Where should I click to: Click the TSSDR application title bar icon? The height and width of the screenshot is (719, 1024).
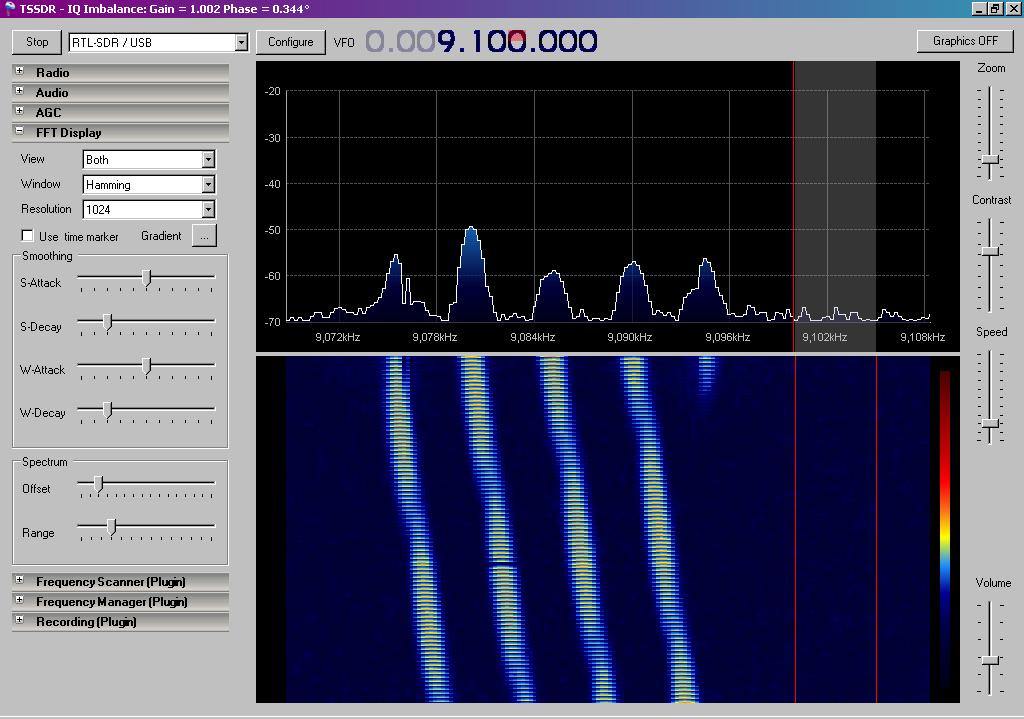click(9, 8)
